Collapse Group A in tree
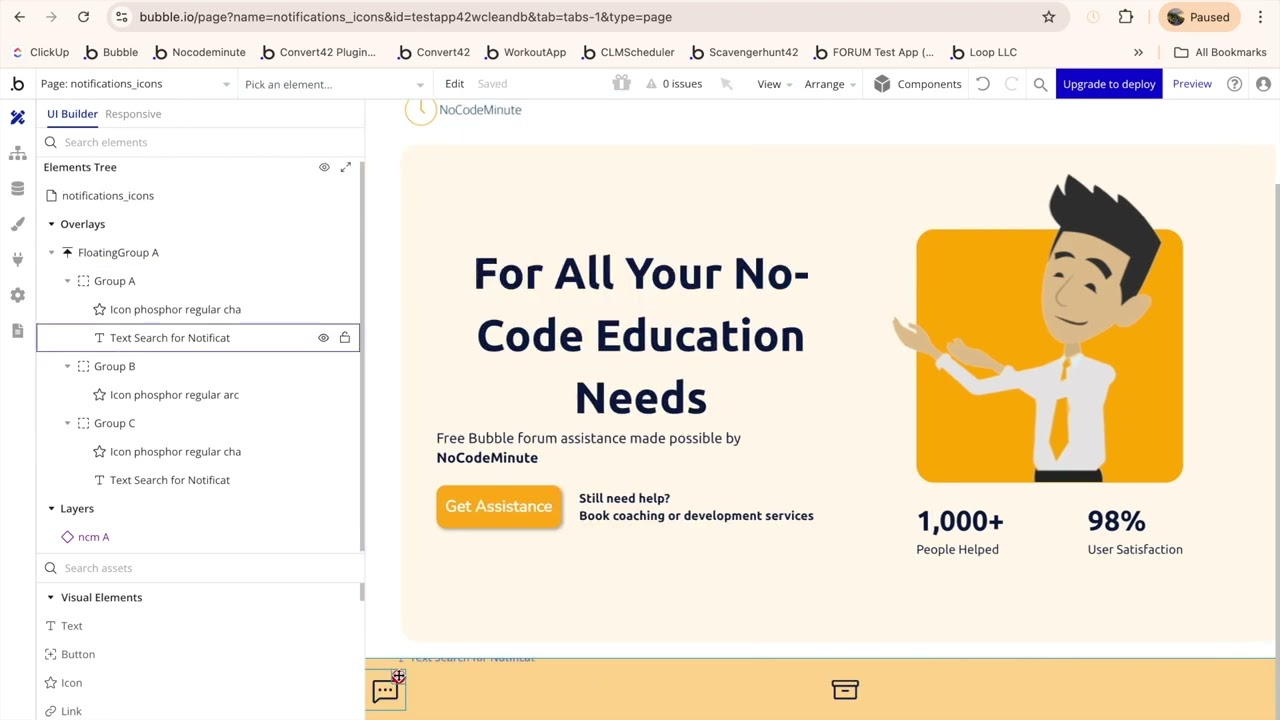Image resolution: width=1280 pixels, height=720 pixels. tap(67, 281)
